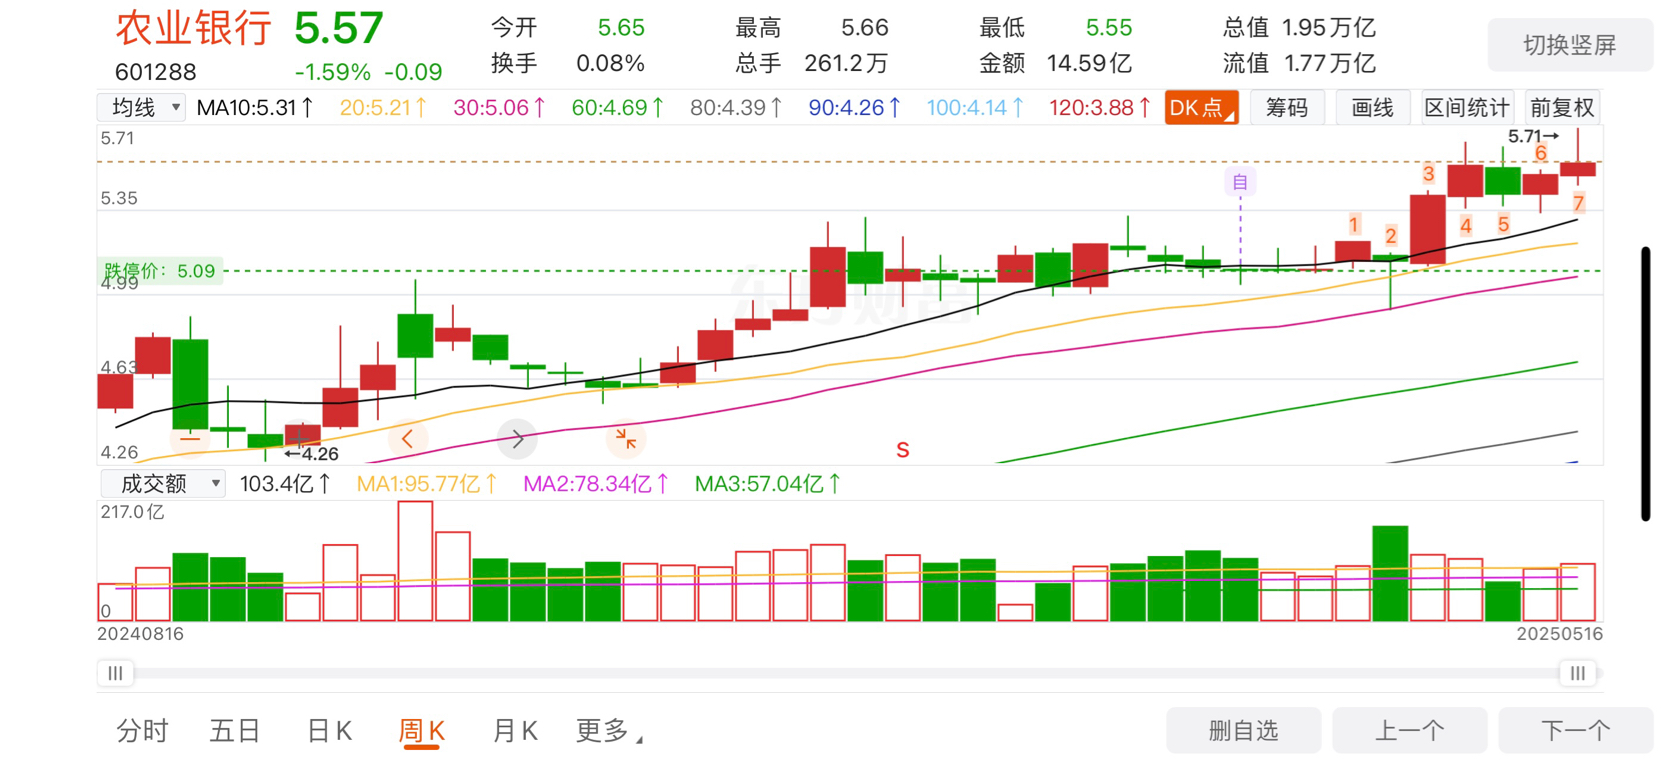Click the left arrow chart navigation icon
Viewport: 1665px width, 768px height.
coord(407,438)
